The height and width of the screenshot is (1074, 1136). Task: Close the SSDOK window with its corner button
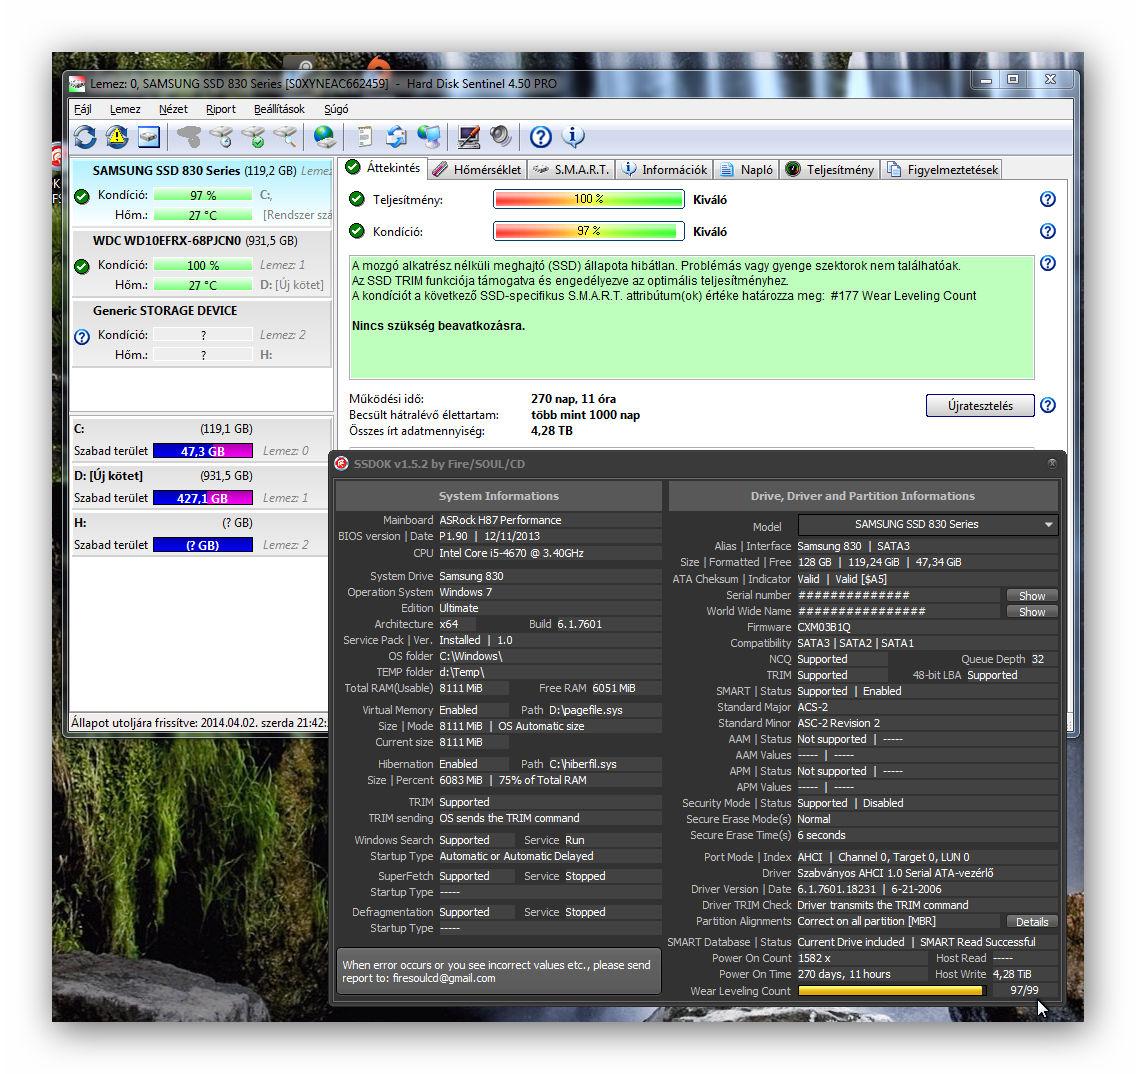[x=1052, y=463]
